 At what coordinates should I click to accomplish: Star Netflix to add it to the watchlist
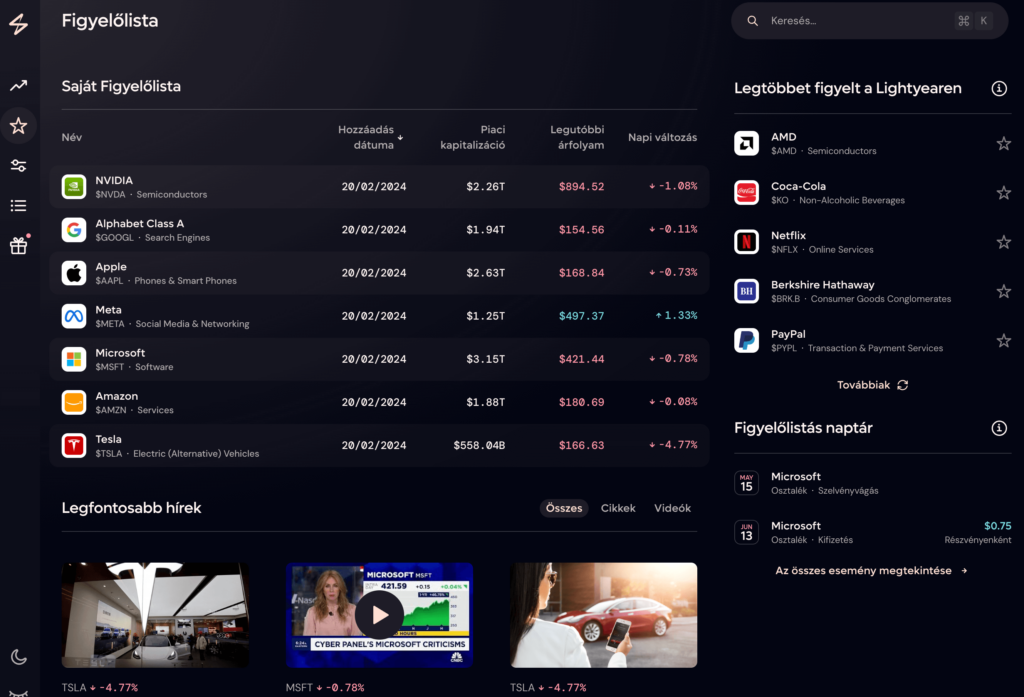click(x=1003, y=242)
